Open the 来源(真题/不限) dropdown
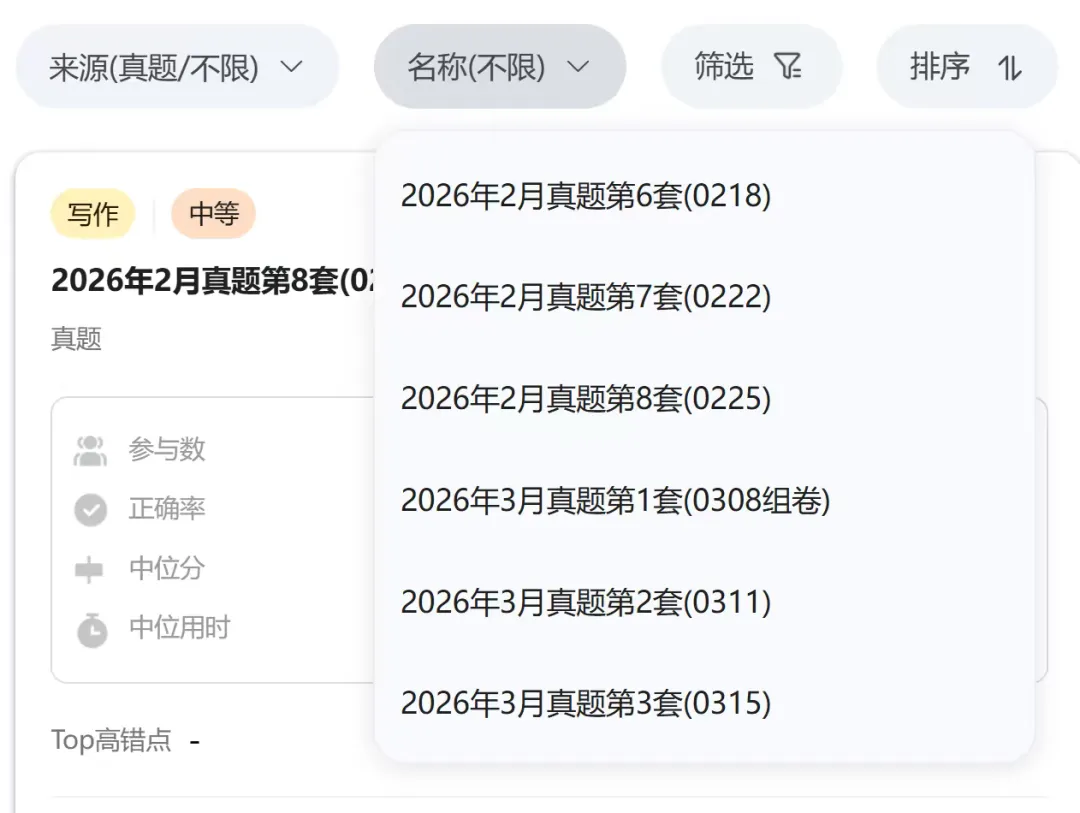Image resolution: width=1080 pixels, height=813 pixels. [x=176, y=66]
